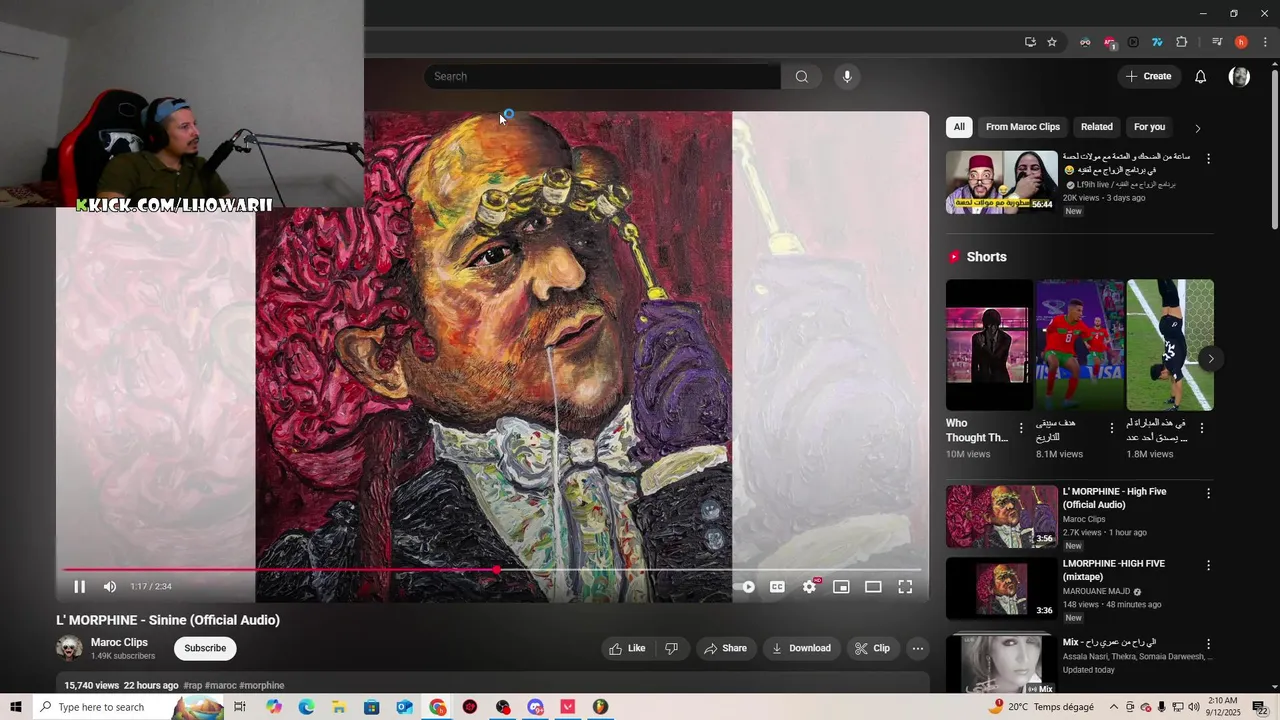Show the next Shorts with the arrow
The image size is (1280, 720).
point(1211,358)
